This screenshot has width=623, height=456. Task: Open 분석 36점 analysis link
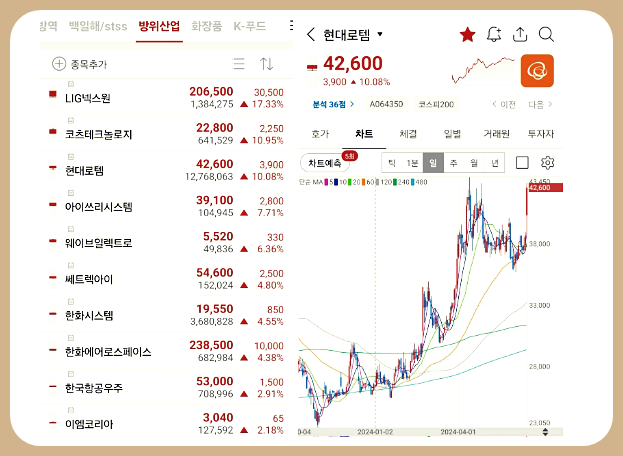(333, 104)
